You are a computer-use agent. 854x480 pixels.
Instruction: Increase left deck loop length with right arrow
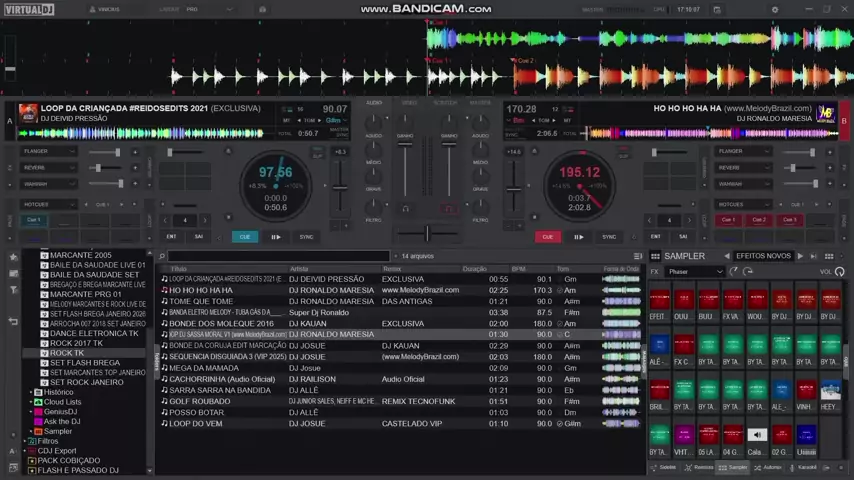tap(204, 220)
